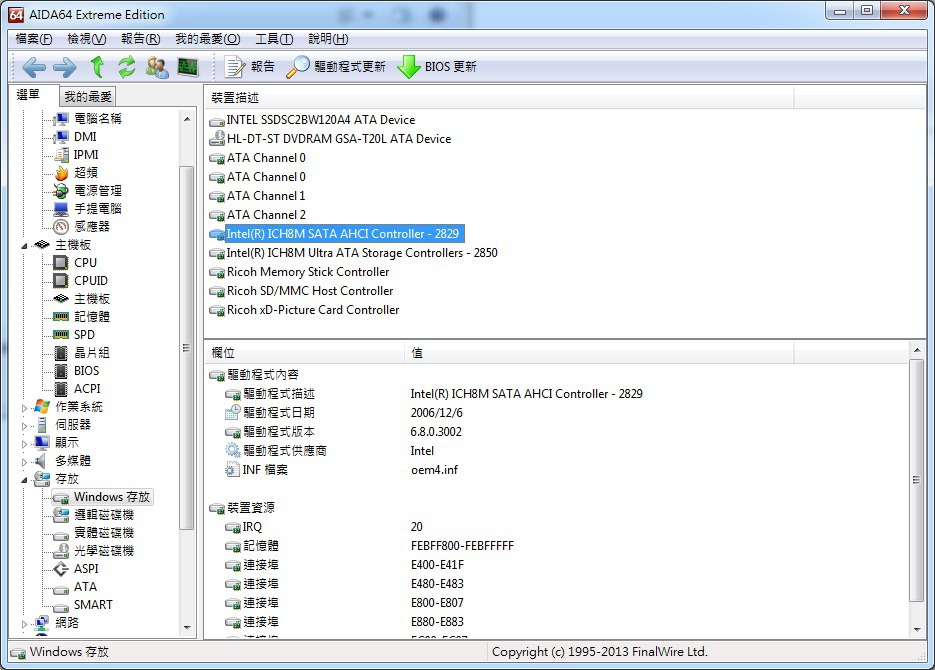Open the 報告(R) menu

(141, 39)
